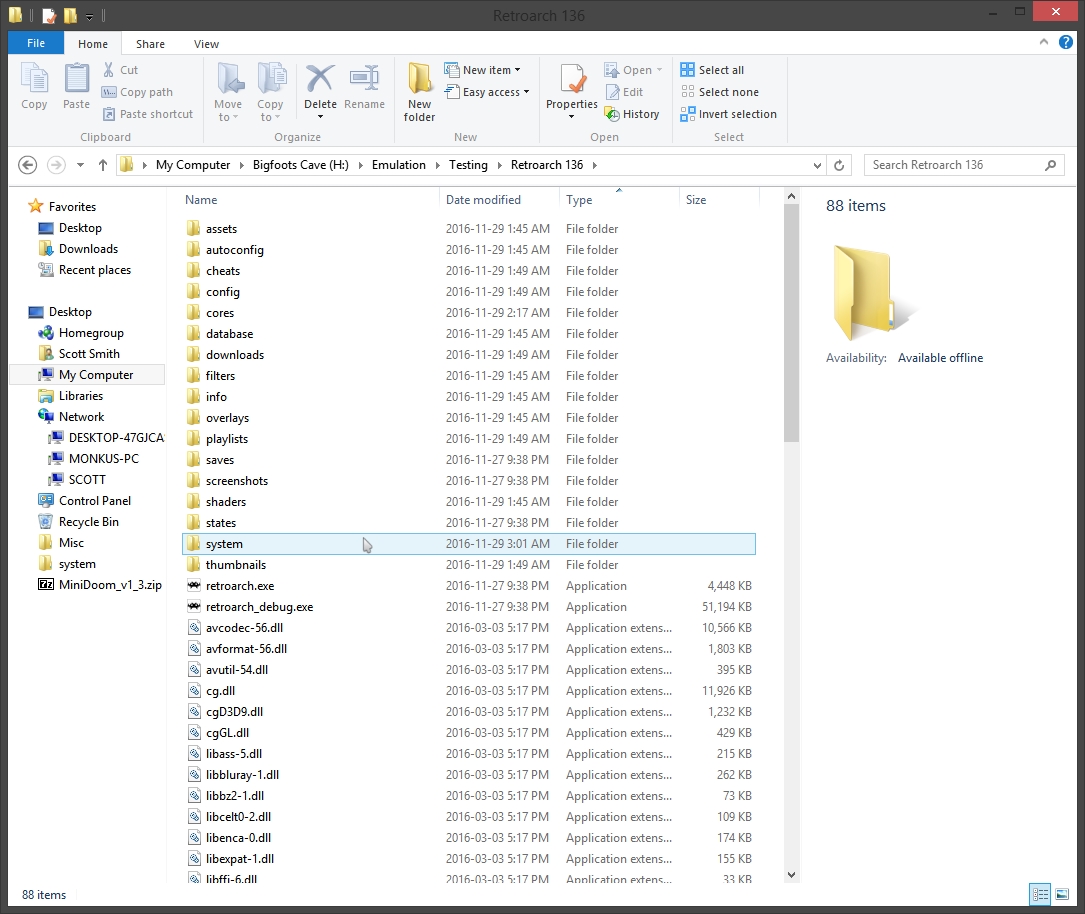Collapse the ribbon with chevron
This screenshot has height=914, width=1085.
point(1044,44)
